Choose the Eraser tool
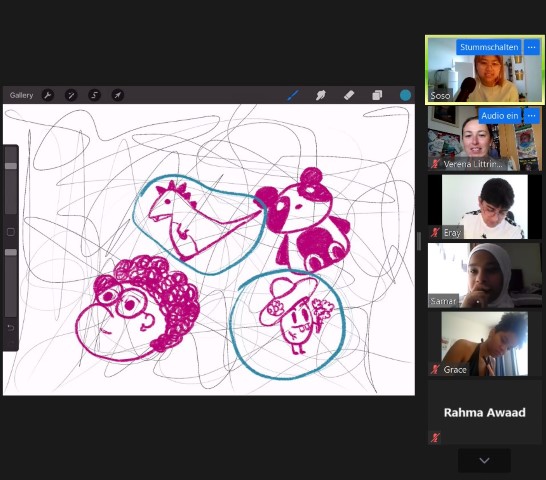The width and height of the screenshot is (546, 480). pyautogui.click(x=349, y=95)
